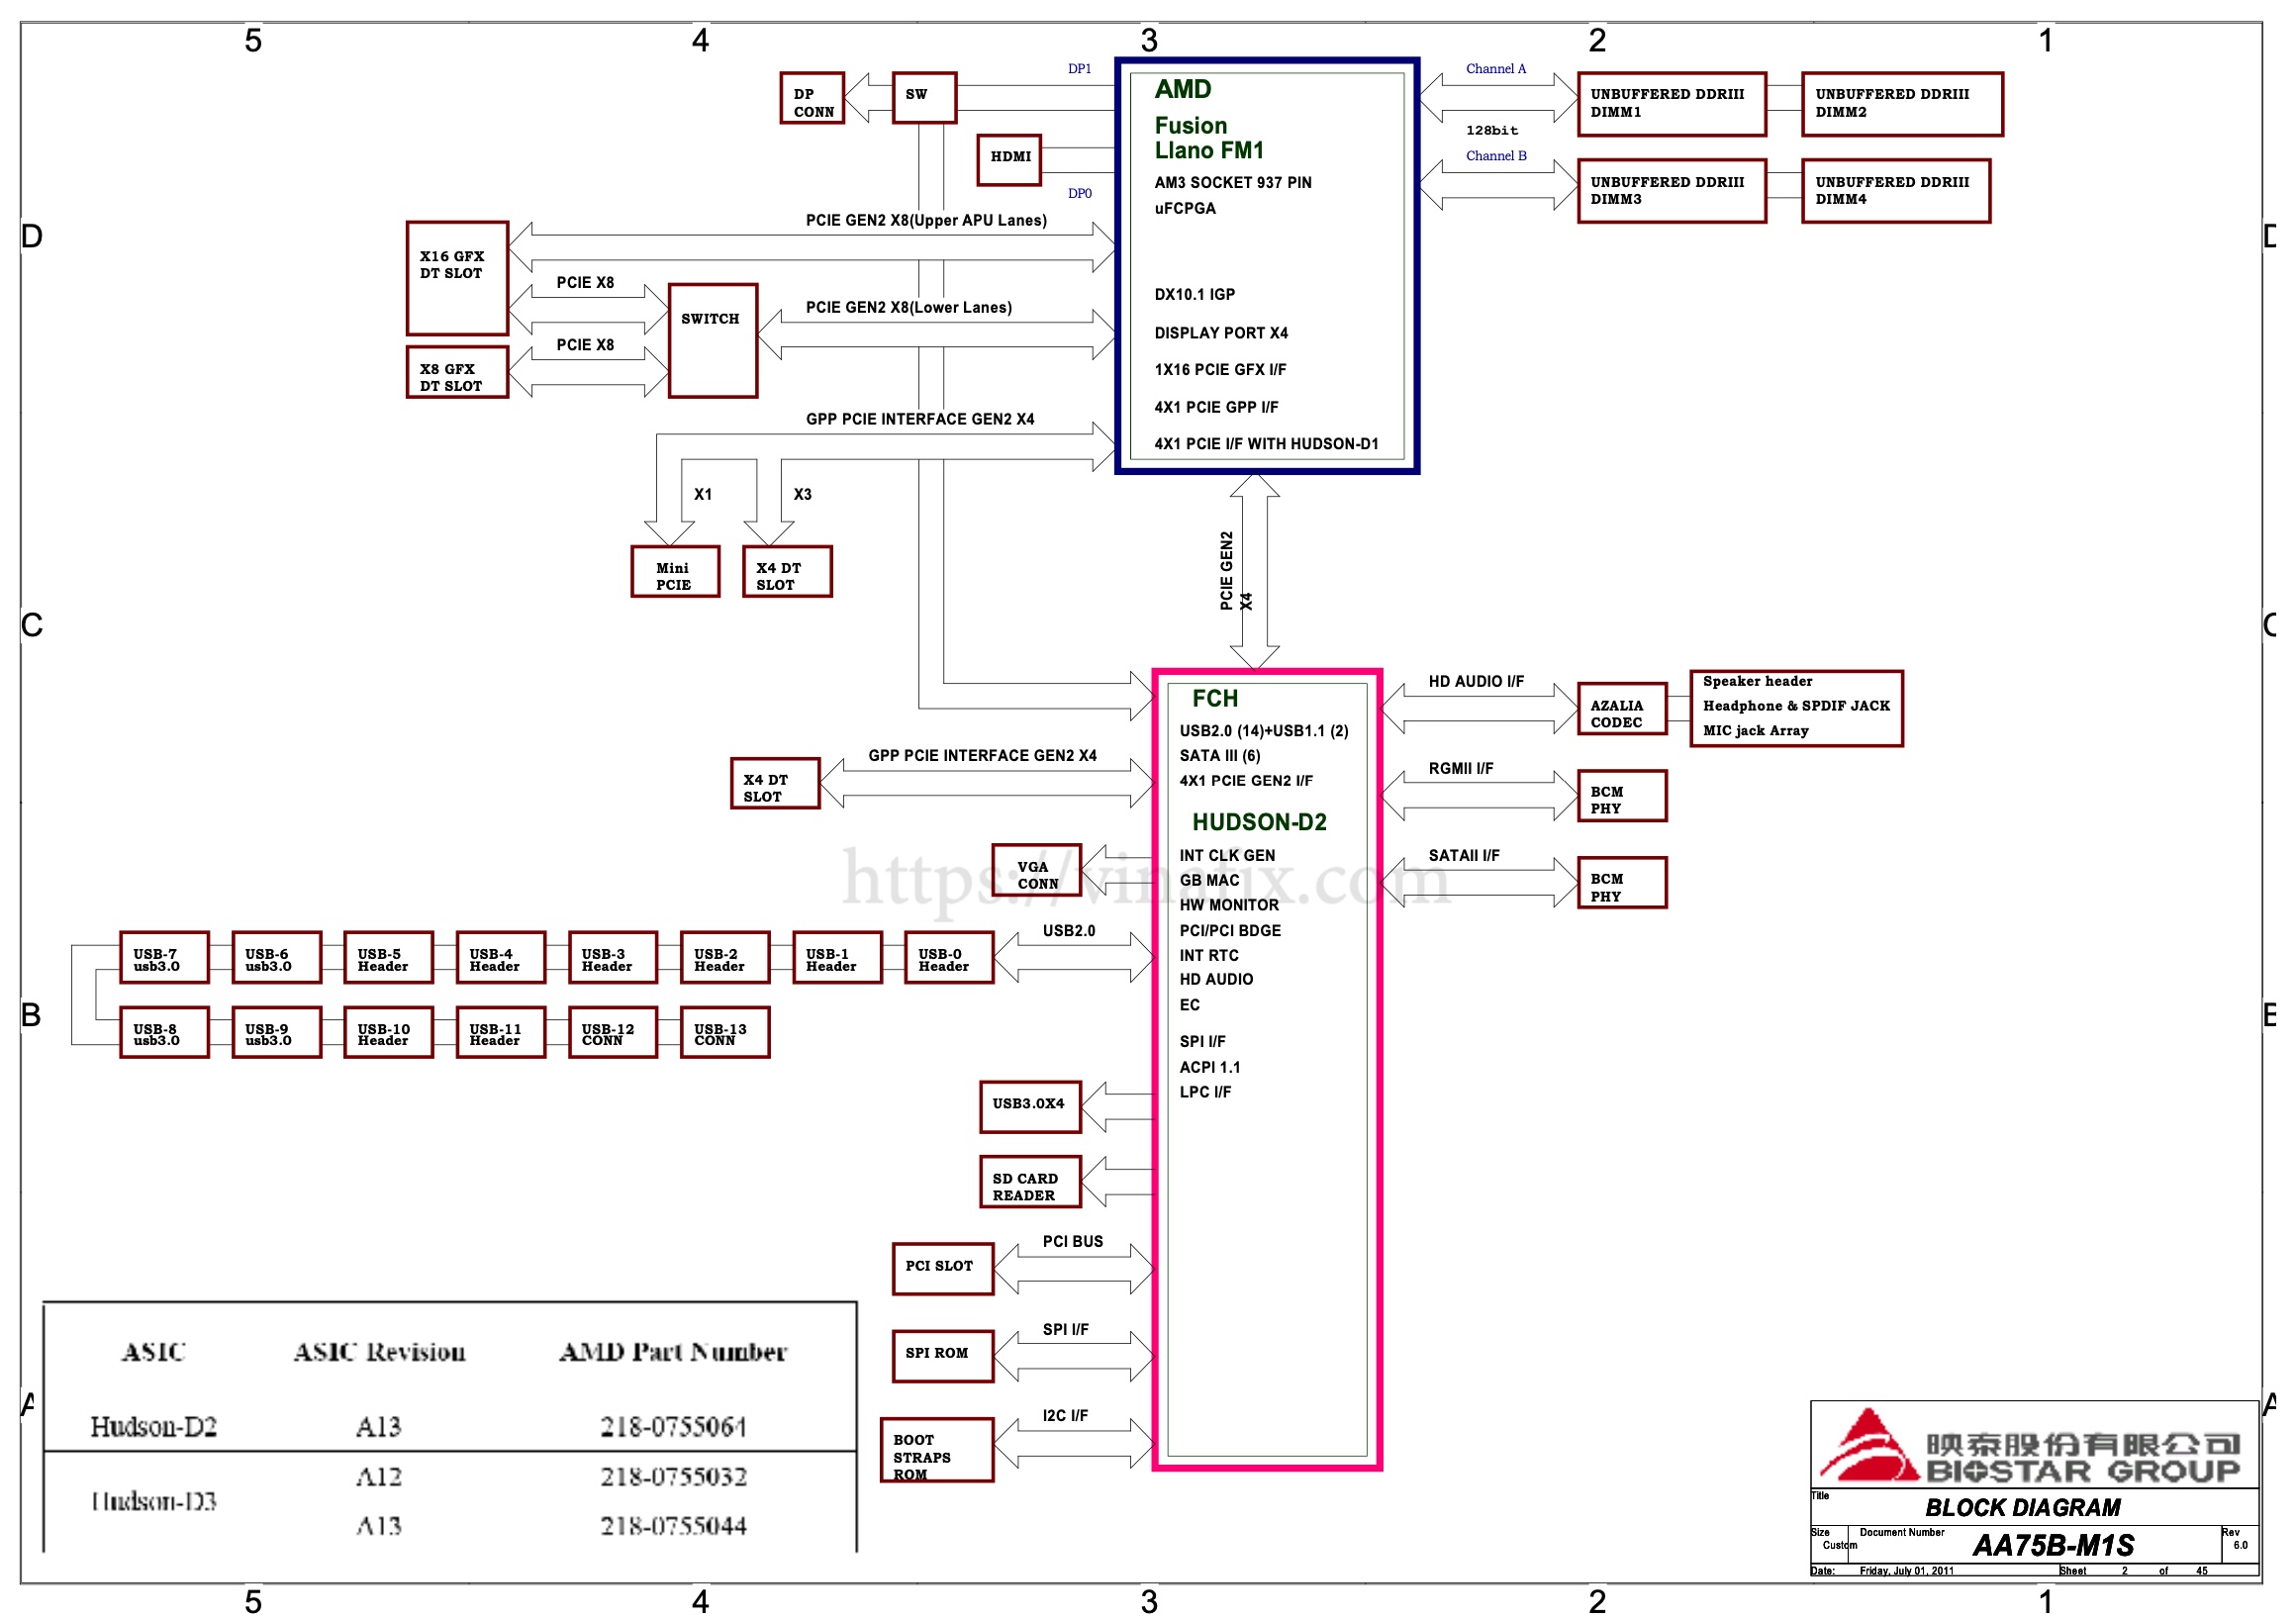2296x1619 pixels.
Task: Click the BCM PHY on RGMII I/F
Action: [x=1621, y=796]
